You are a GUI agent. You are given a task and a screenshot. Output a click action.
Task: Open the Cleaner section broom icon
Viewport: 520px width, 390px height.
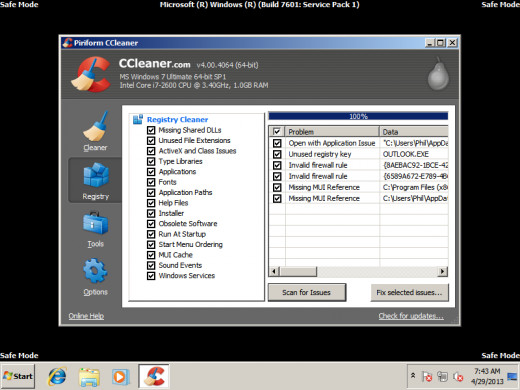pos(96,126)
